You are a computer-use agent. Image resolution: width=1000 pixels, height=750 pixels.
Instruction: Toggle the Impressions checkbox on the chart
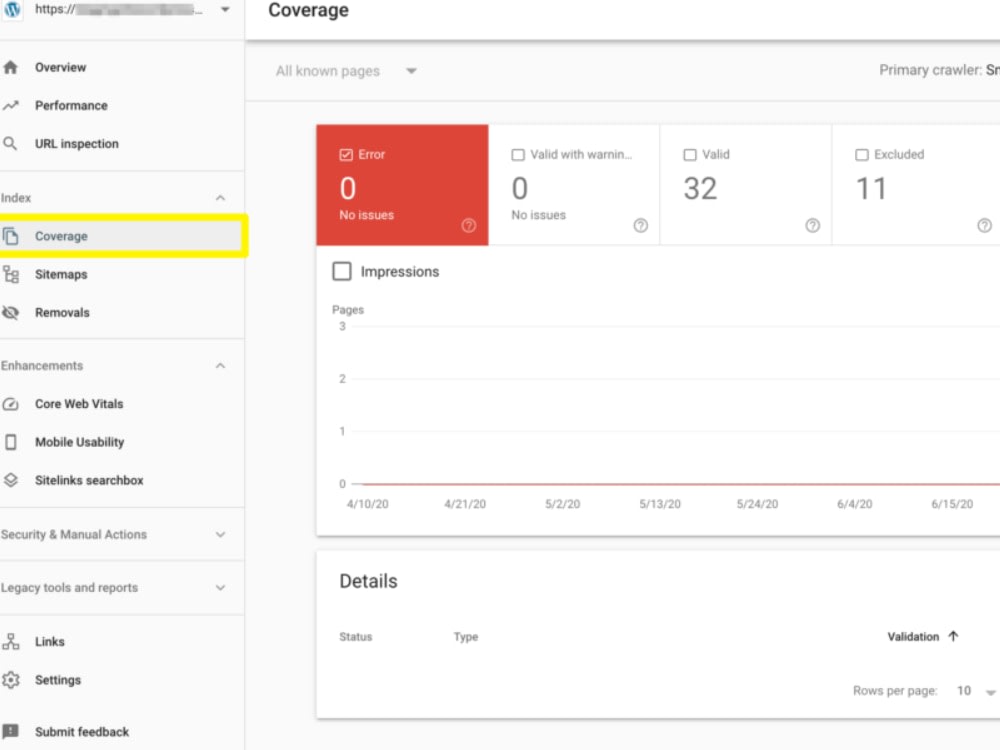(341, 271)
